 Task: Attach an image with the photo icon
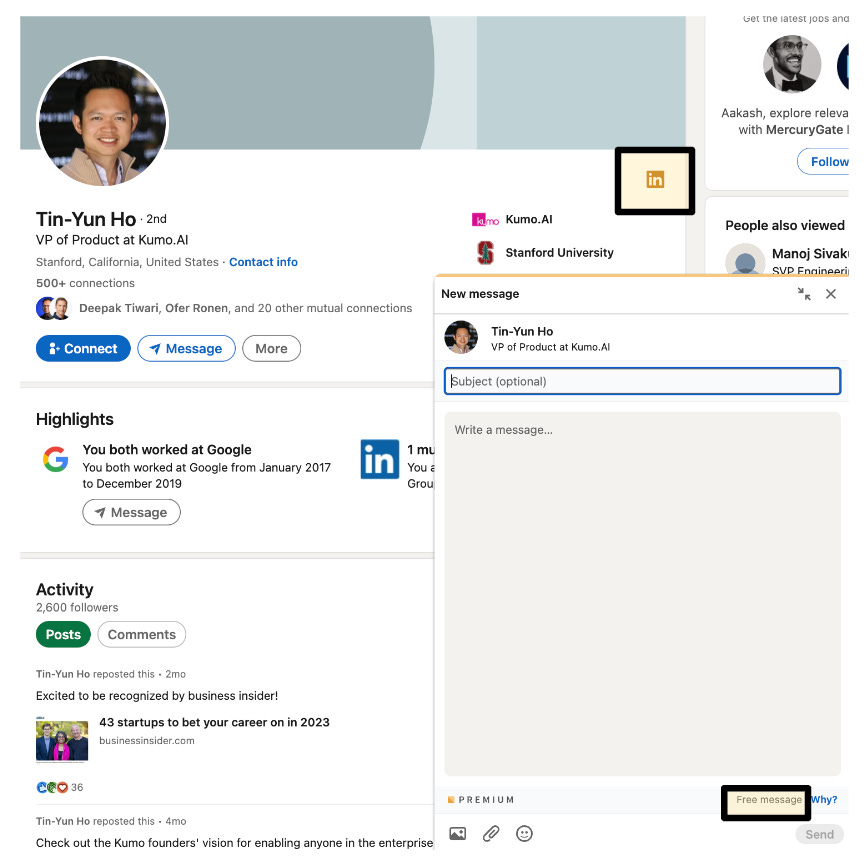point(458,834)
